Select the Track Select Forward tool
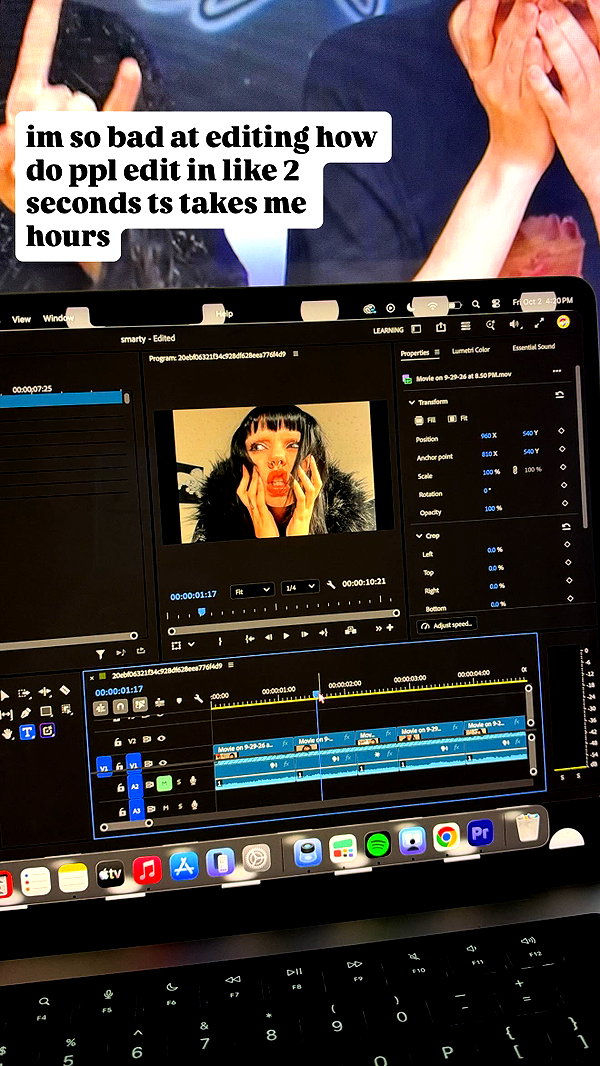Viewport: 600px width, 1066px height. (x=24, y=693)
